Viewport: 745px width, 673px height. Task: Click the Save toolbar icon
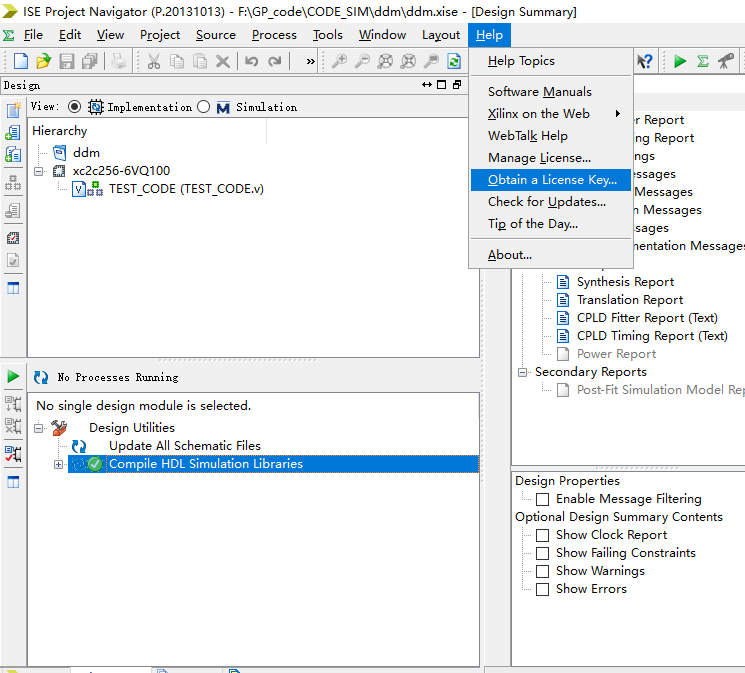coord(67,61)
